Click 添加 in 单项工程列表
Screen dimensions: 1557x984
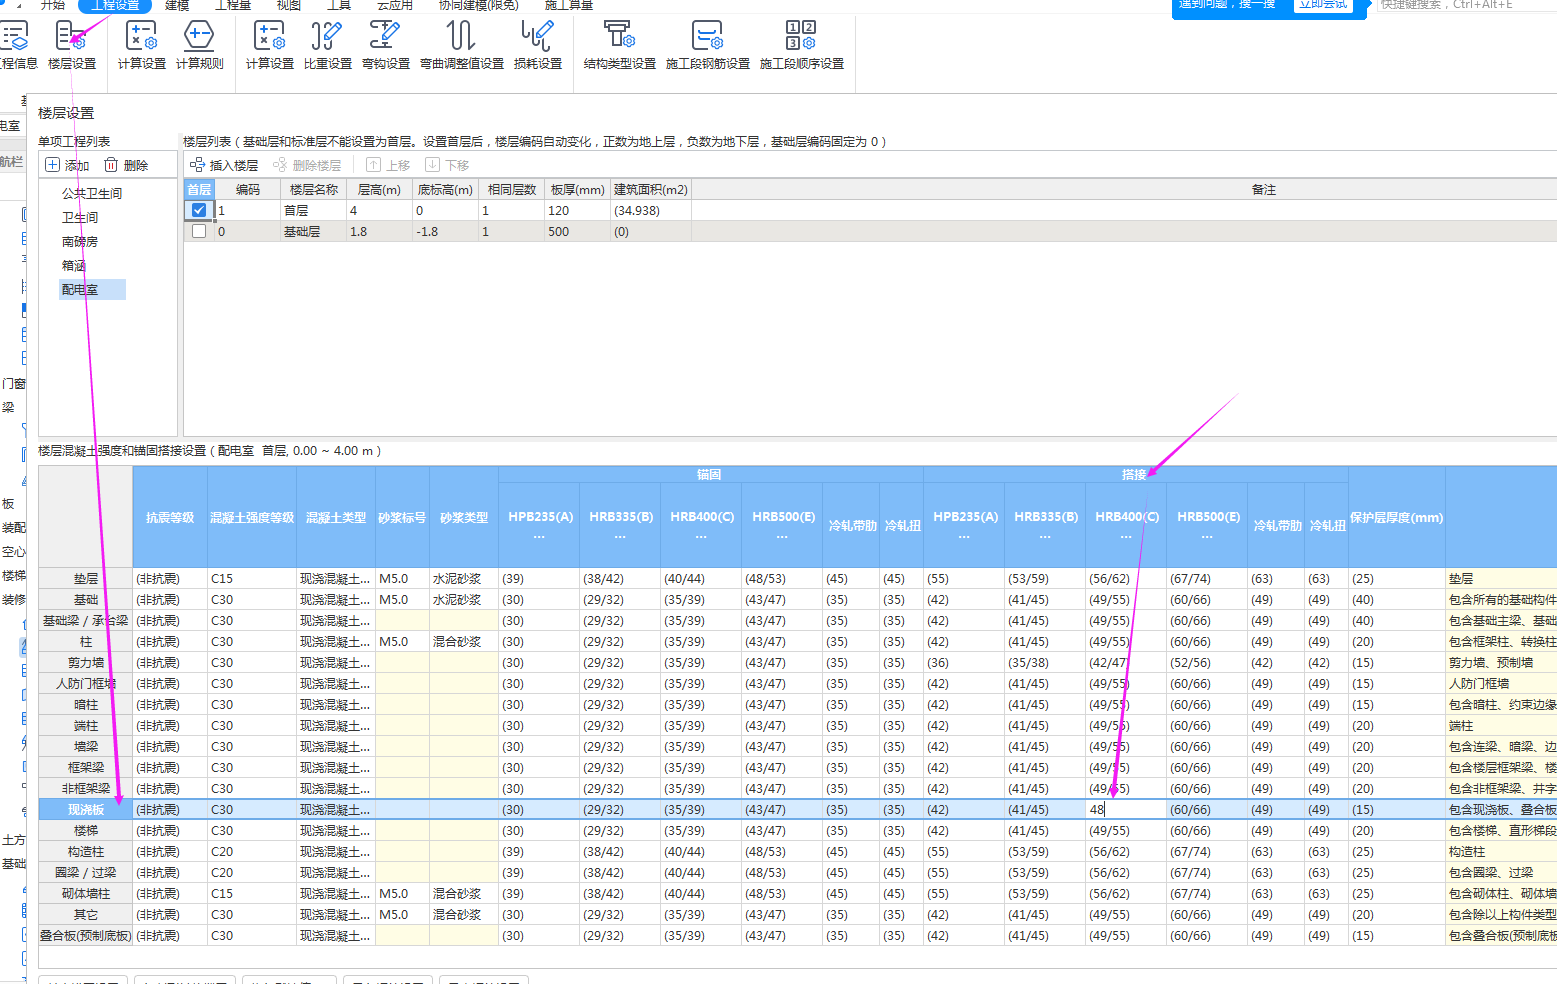coord(68,165)
